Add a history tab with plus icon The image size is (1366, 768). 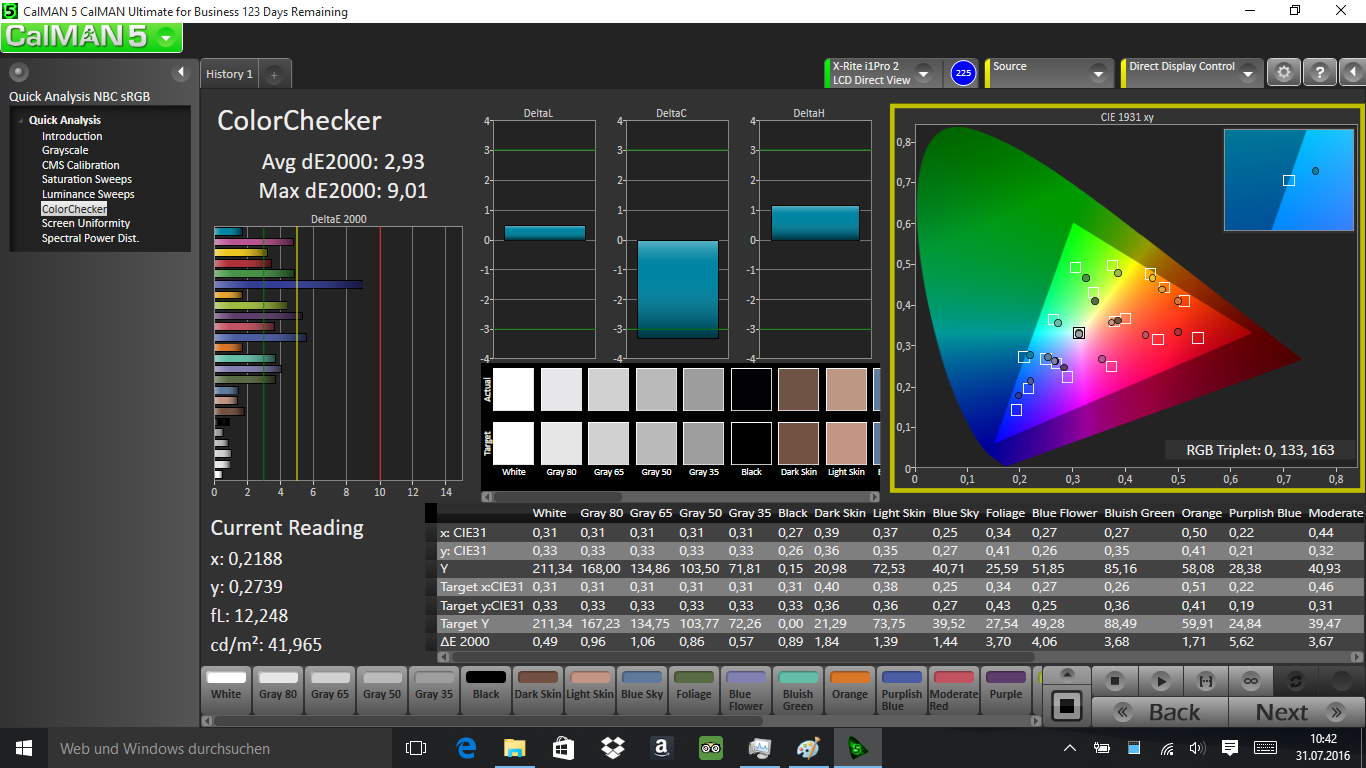[274, 74]
